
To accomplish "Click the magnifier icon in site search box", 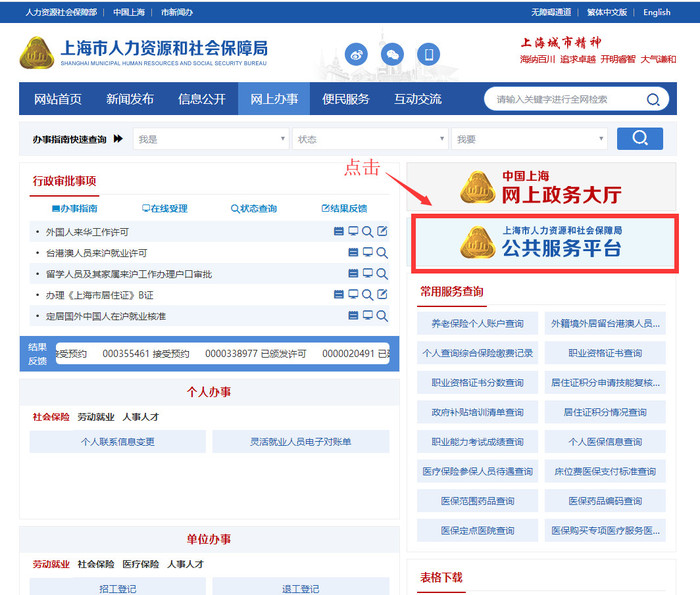I will click(653, 99).
